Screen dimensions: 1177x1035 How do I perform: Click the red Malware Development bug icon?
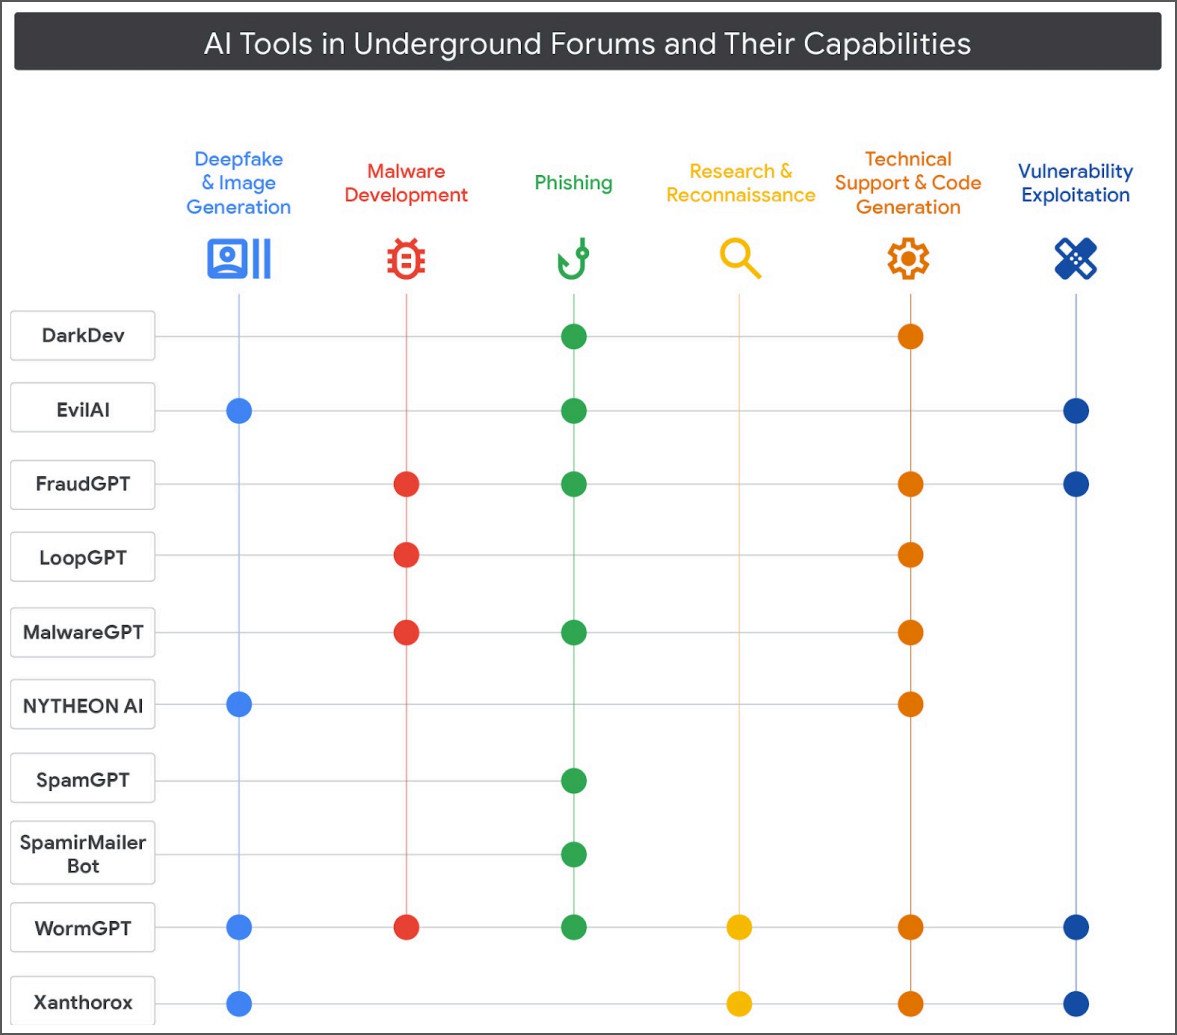click(x=406, y=260)
